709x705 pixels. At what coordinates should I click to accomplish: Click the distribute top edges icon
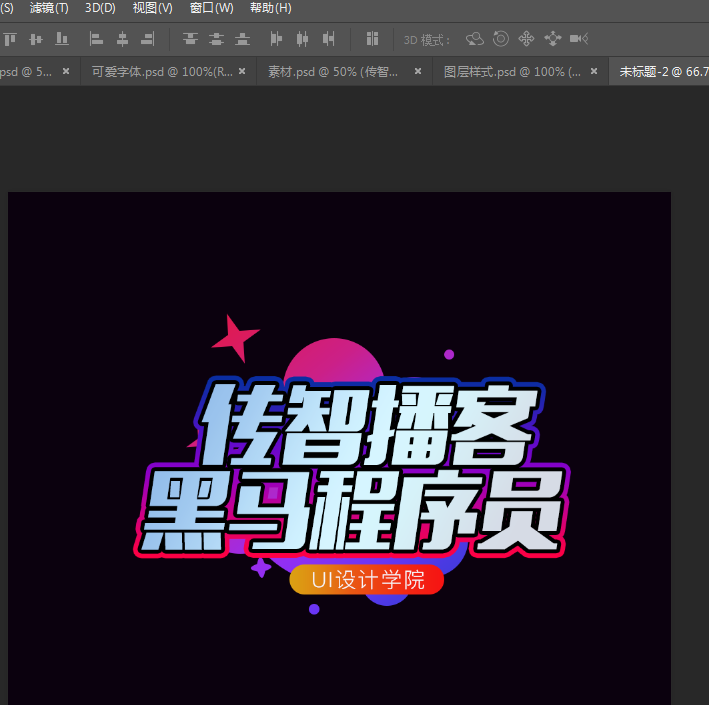190,39
